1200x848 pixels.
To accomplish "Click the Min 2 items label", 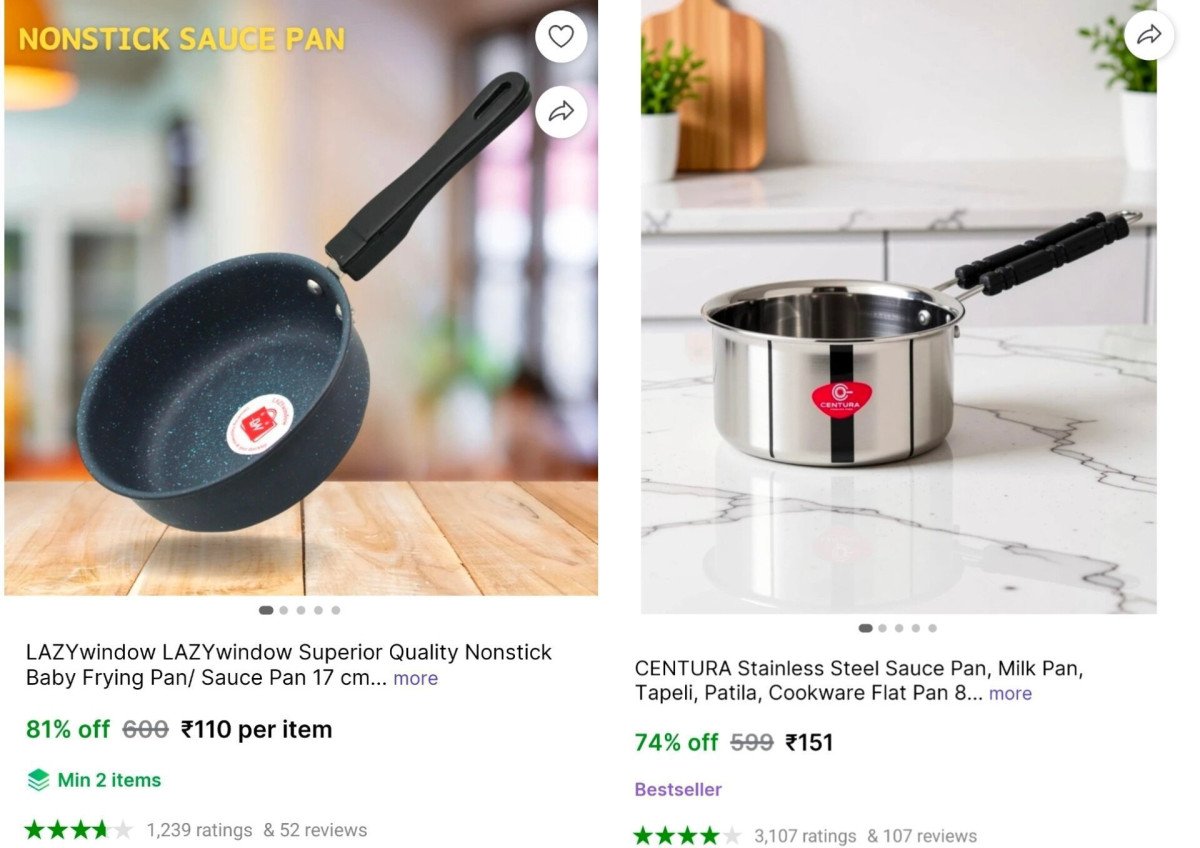I will (x=109, y=780).
